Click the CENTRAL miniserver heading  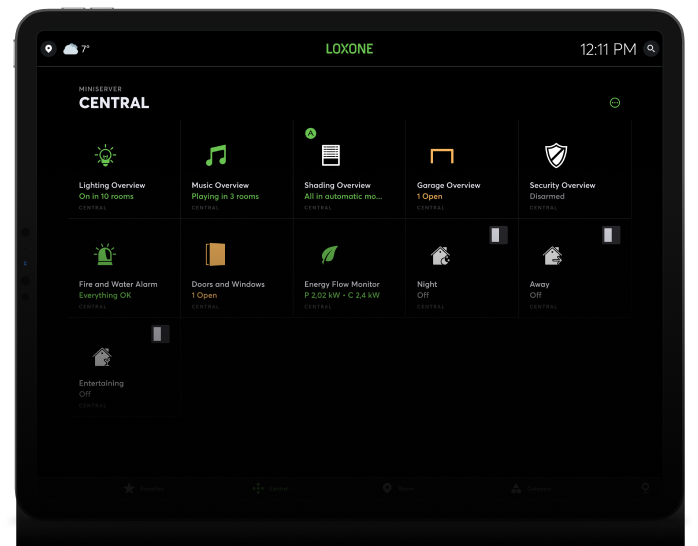[x=114, y=103]
